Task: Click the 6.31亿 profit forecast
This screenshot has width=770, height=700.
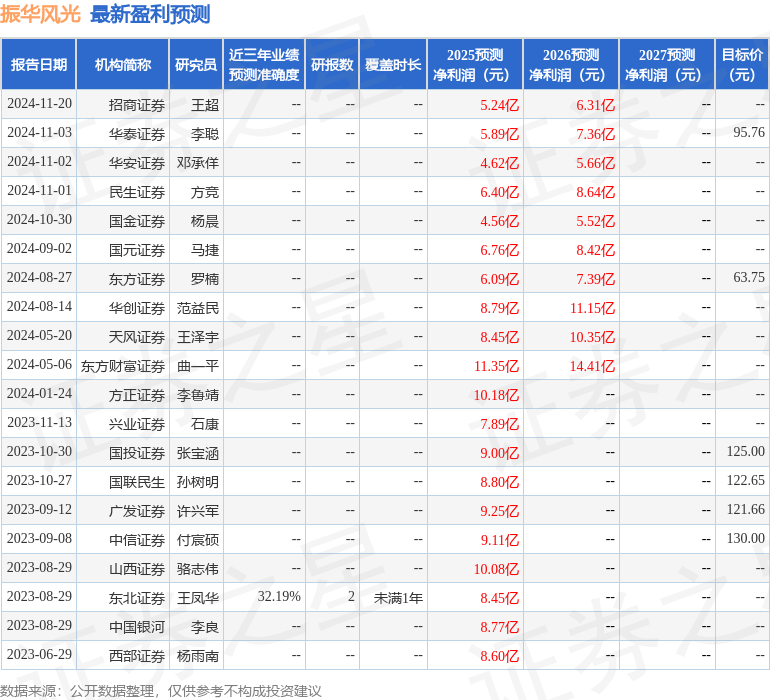Action: point(595,105)
